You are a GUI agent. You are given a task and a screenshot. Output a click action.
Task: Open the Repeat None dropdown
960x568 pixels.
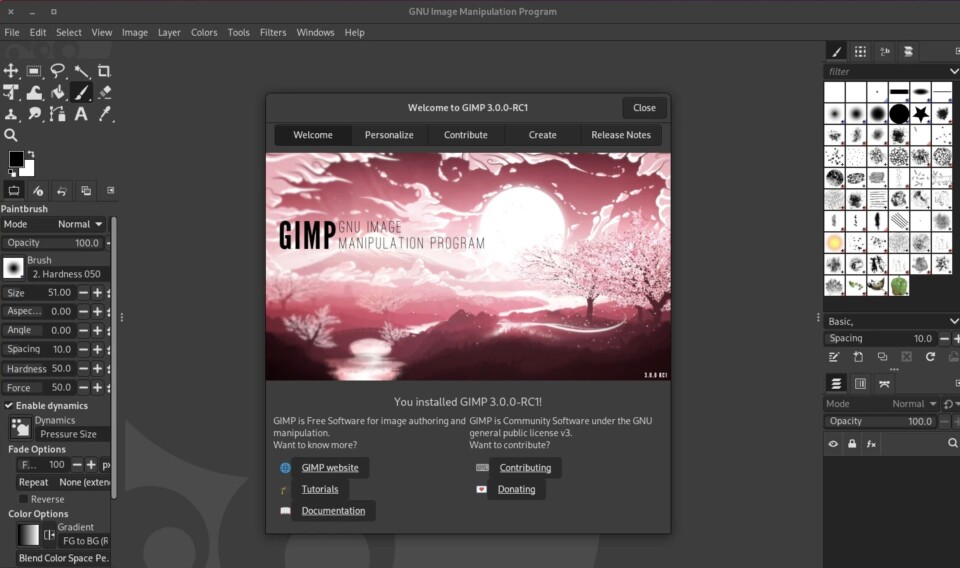(83, 482)
